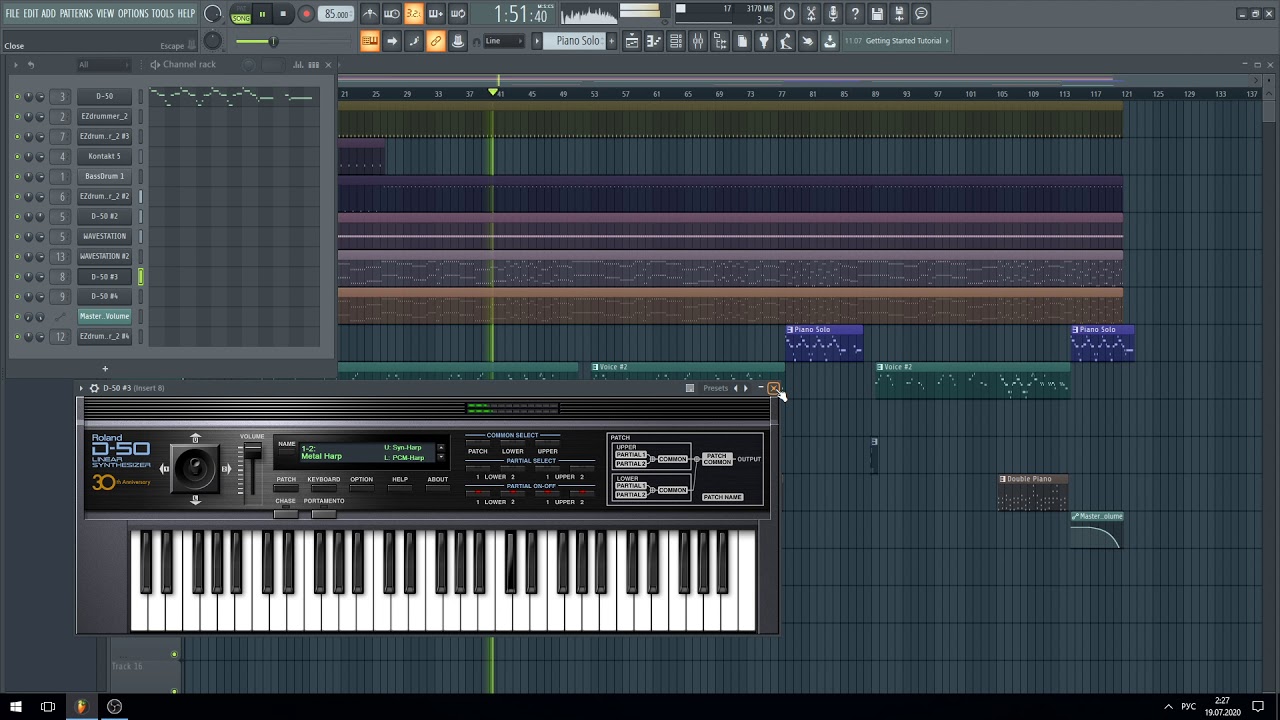This screenshot has height=720, width=1280.
Task: Open the mixer view icon
Action: click(x=698, y=41)
